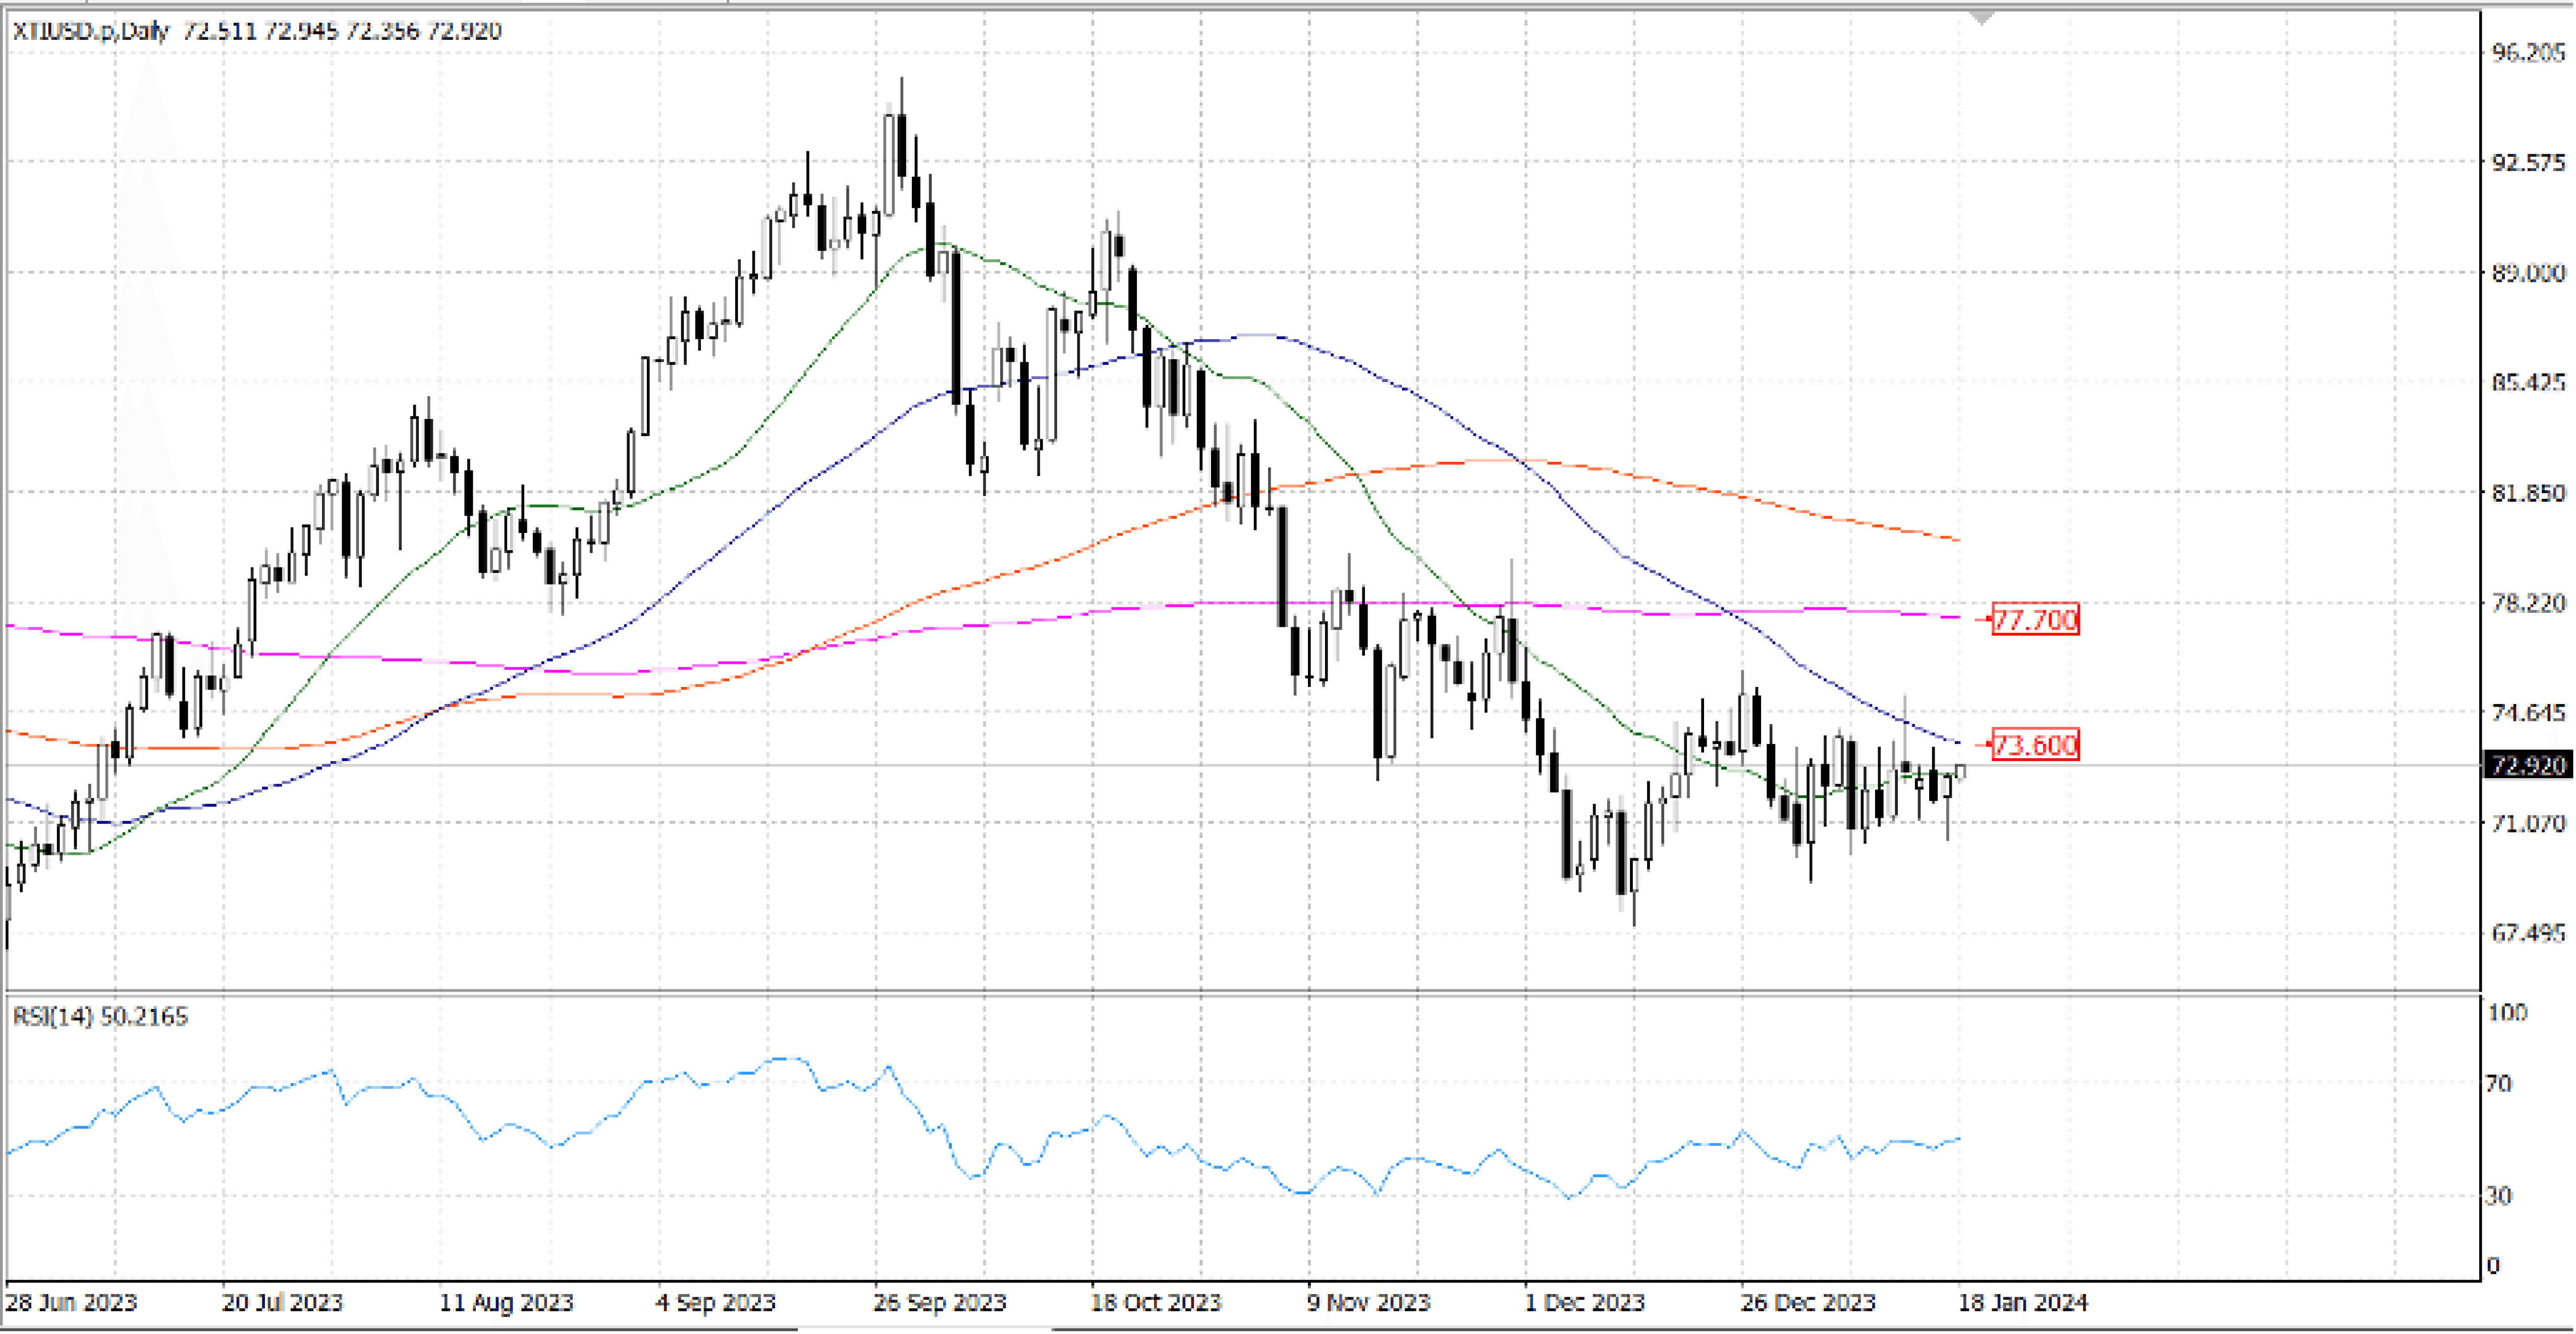2576x1334 pixels.
Task: Click the 26 Sep 2023 date label
Action: coord(939,1303)
